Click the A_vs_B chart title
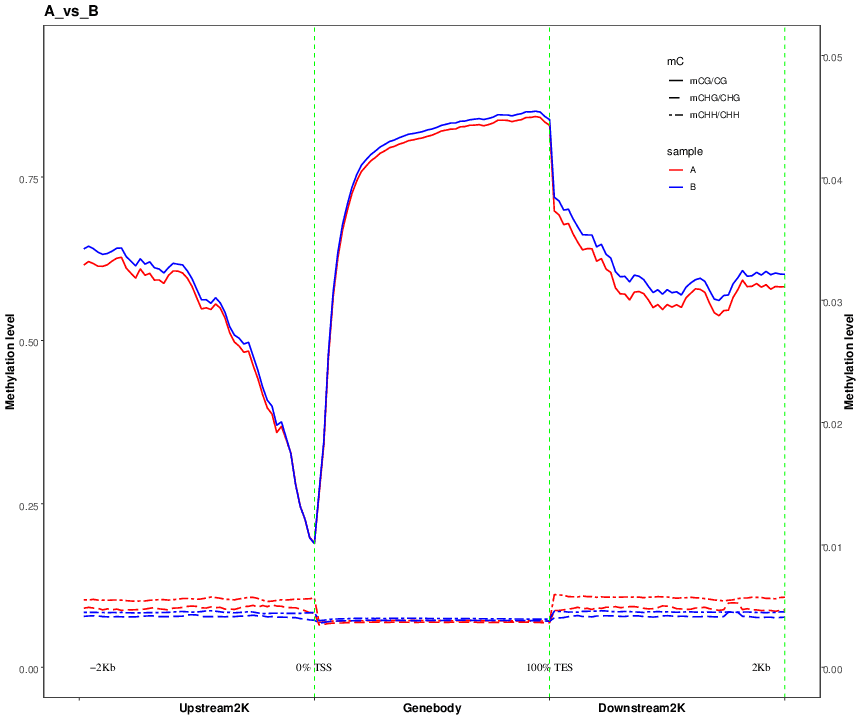864x720 pixels. point(71,11)
